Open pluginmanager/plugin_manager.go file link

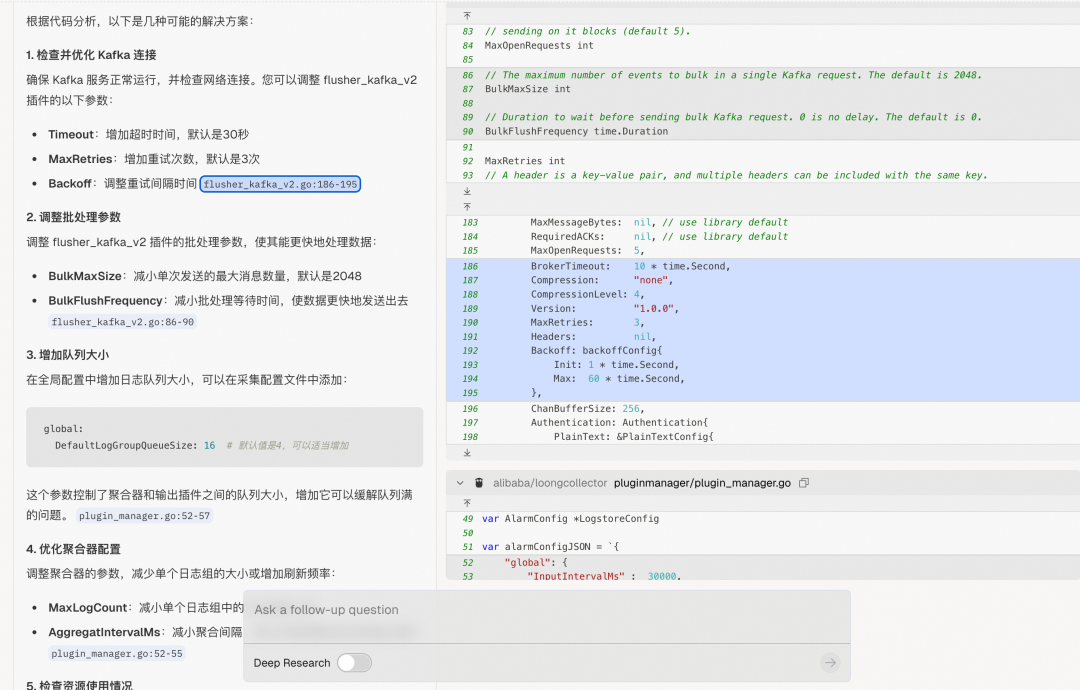[702, 483]
